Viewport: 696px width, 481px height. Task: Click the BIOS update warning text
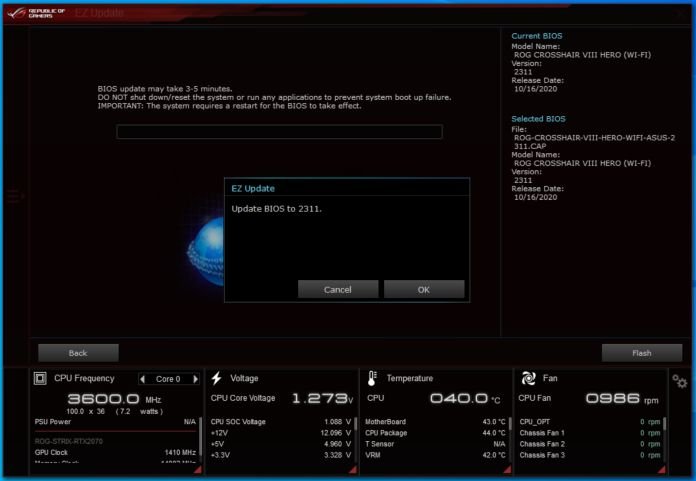(274, 97)
